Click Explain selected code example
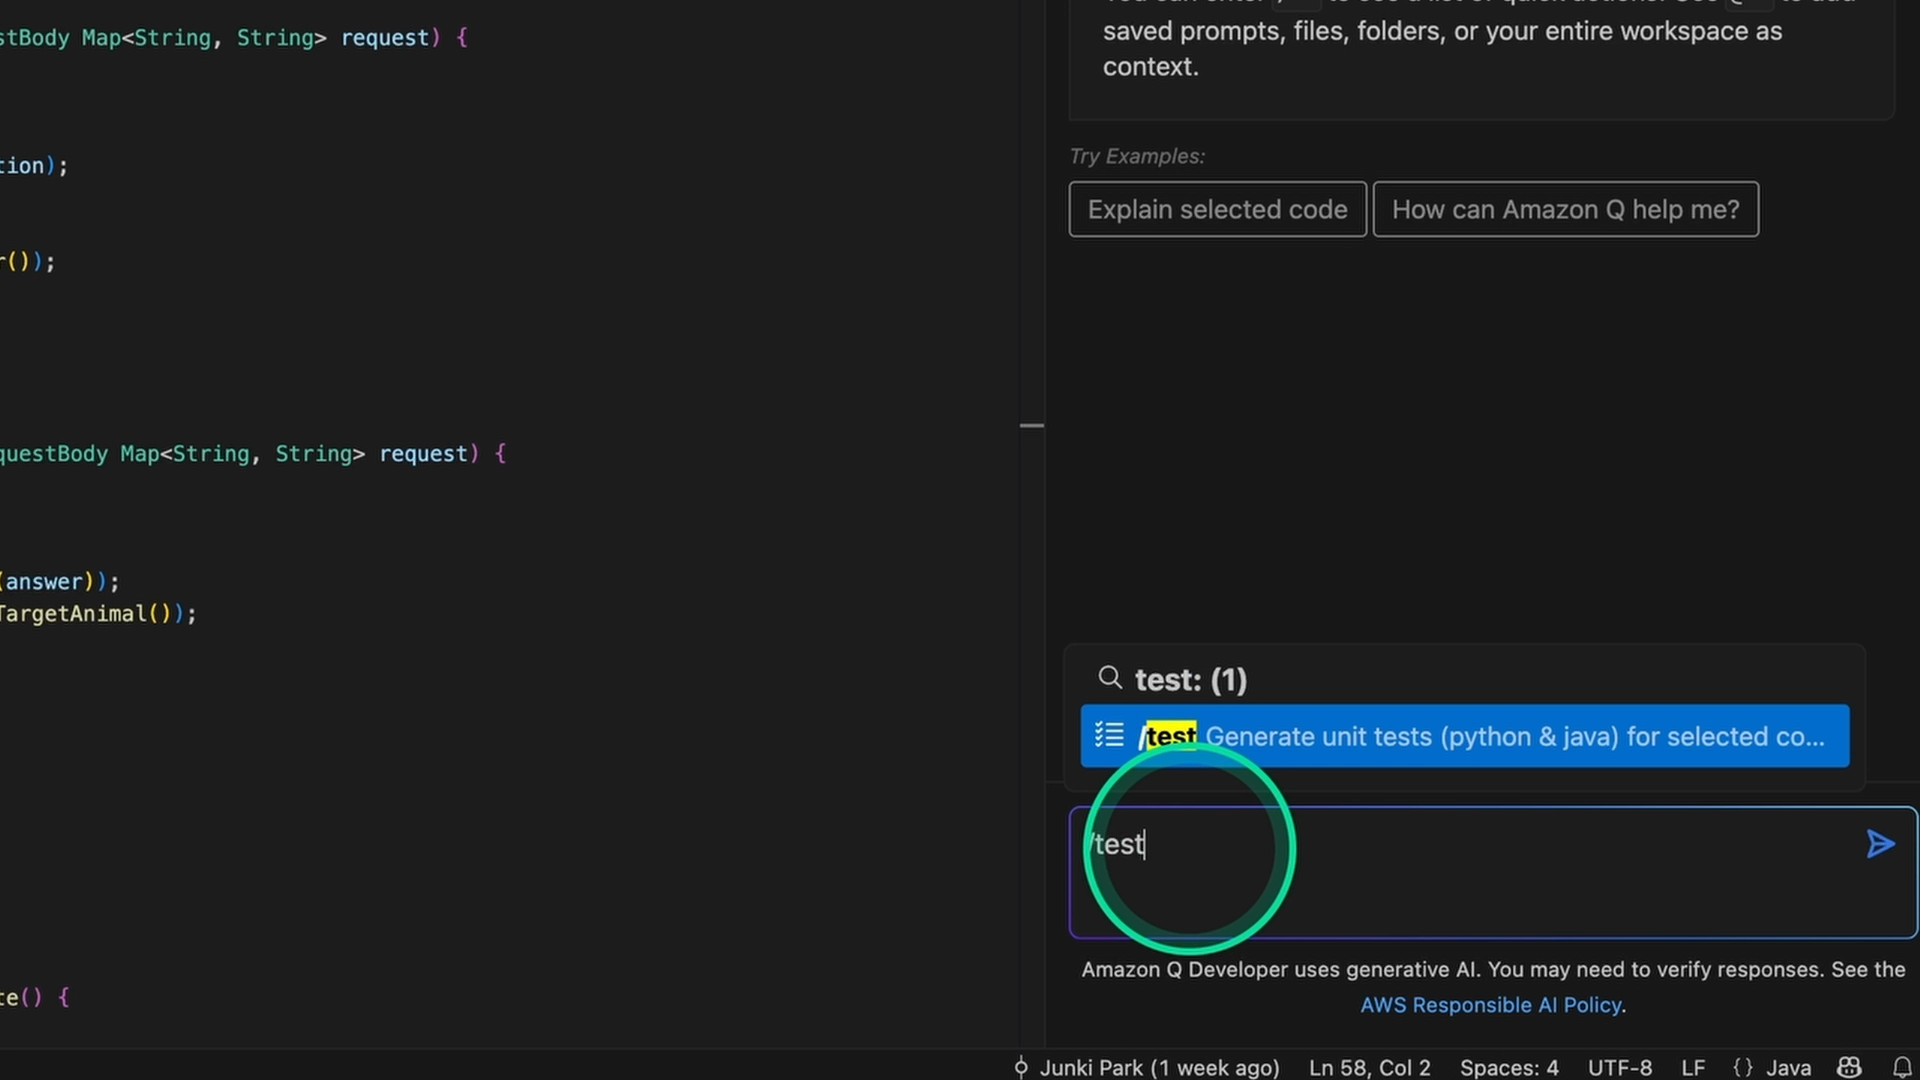 pos(1217,210)
